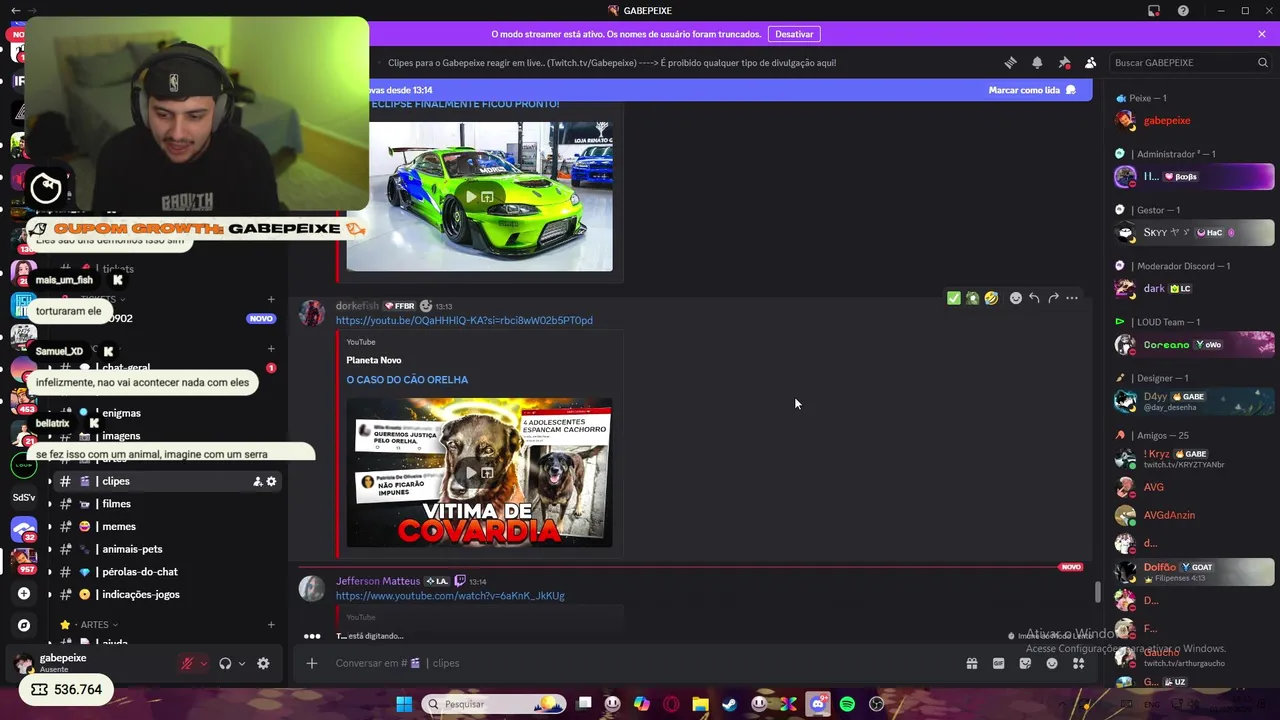
Task: Expand threads of indicações-jogos channel
Action: (x=50, y=594)
